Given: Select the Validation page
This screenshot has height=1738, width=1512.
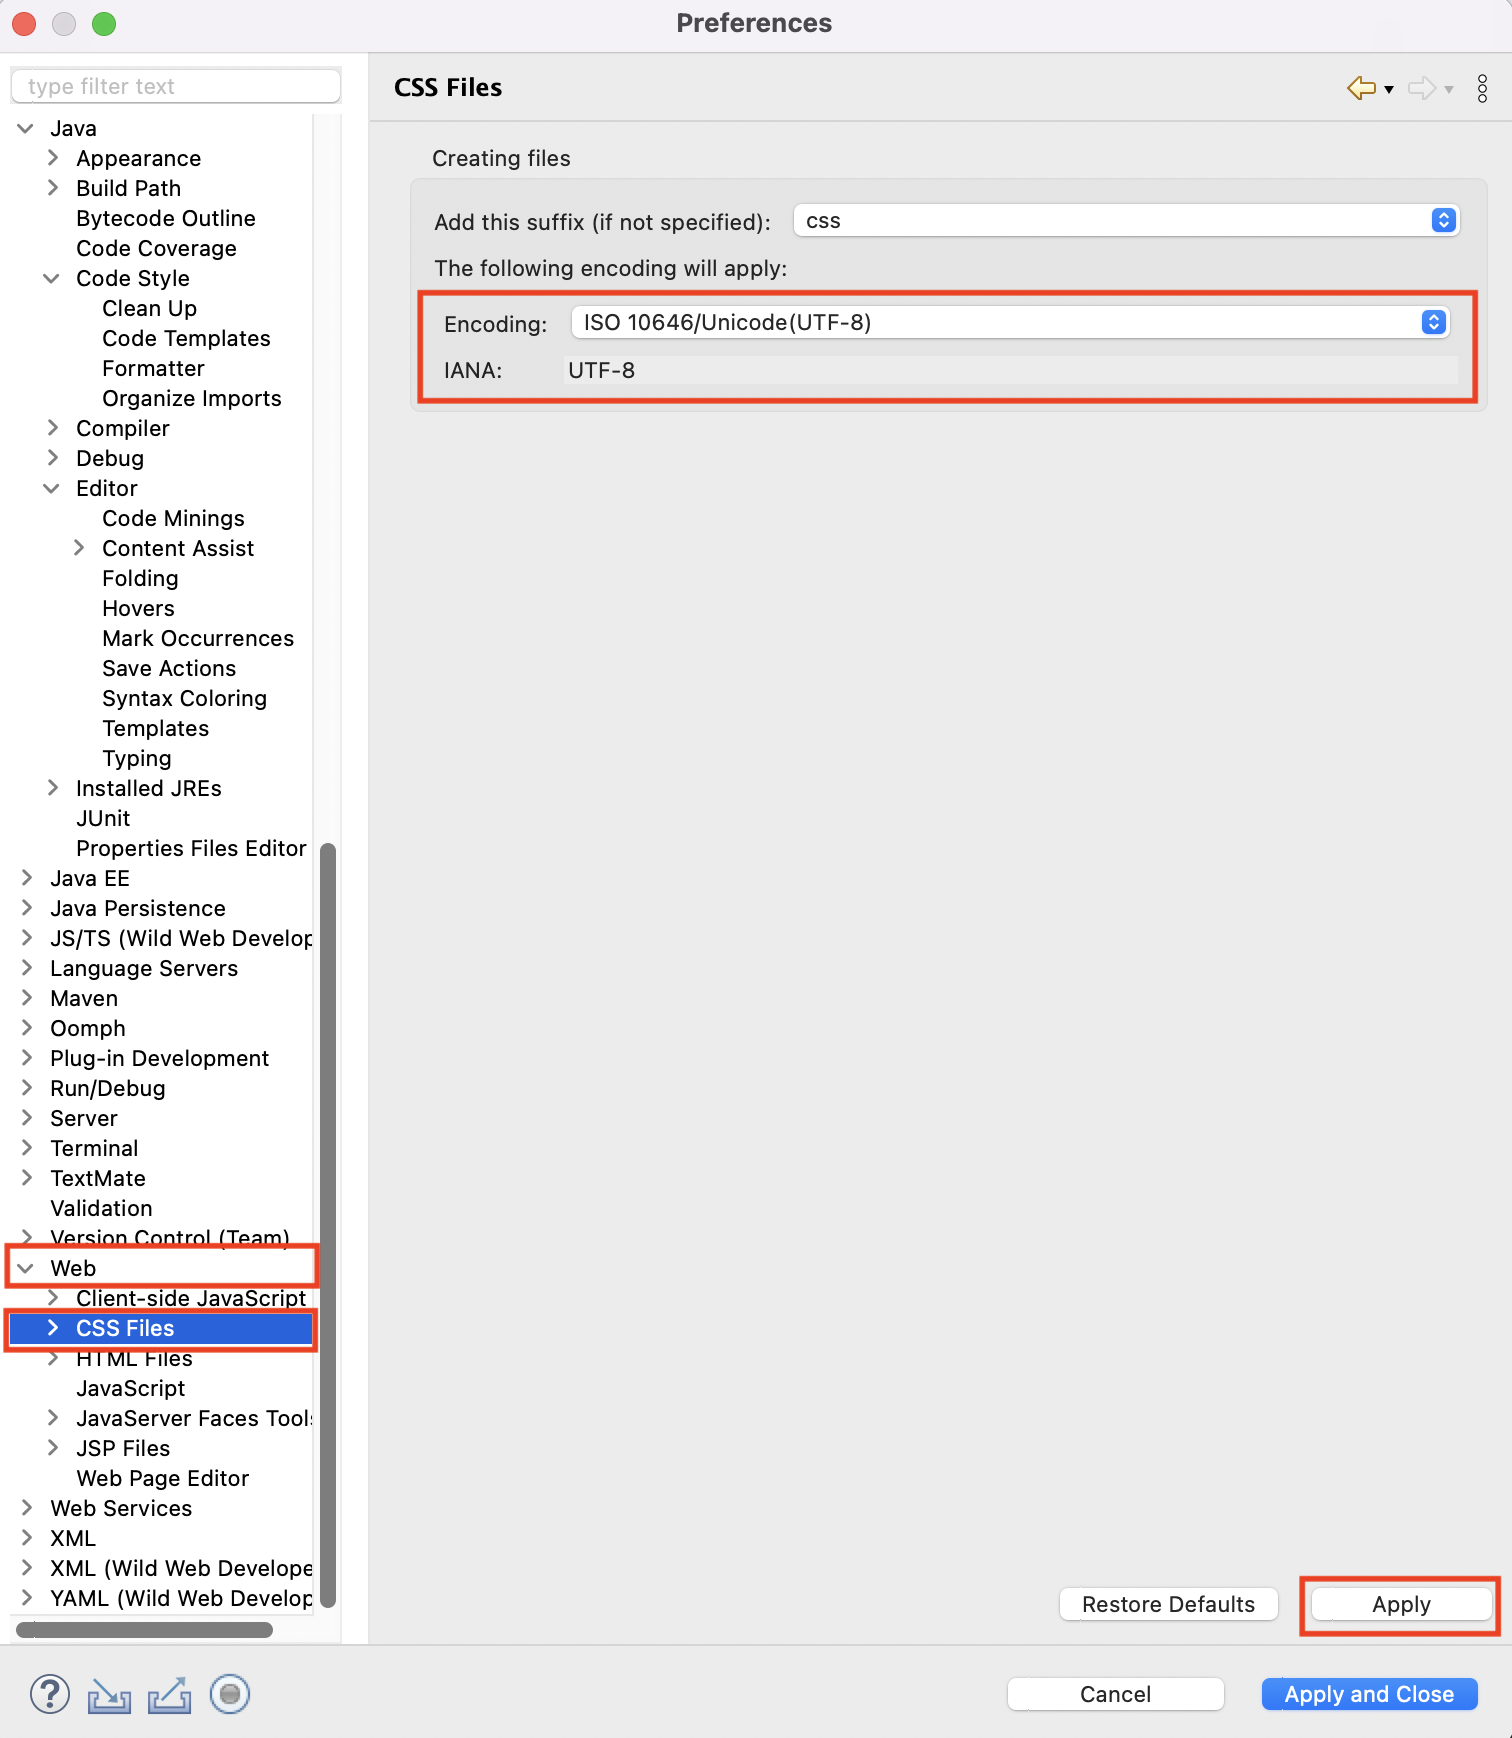Looking at the screenshot, I should (x=101, y=1208).
